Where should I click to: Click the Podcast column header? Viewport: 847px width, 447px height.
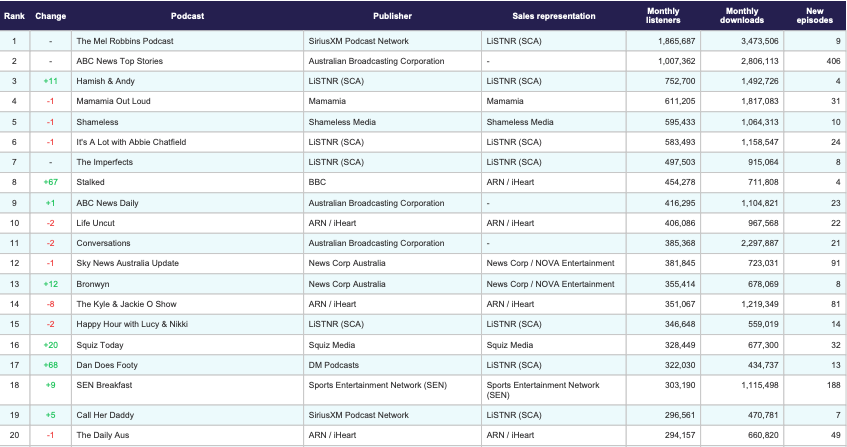click(x=187, y=16)
